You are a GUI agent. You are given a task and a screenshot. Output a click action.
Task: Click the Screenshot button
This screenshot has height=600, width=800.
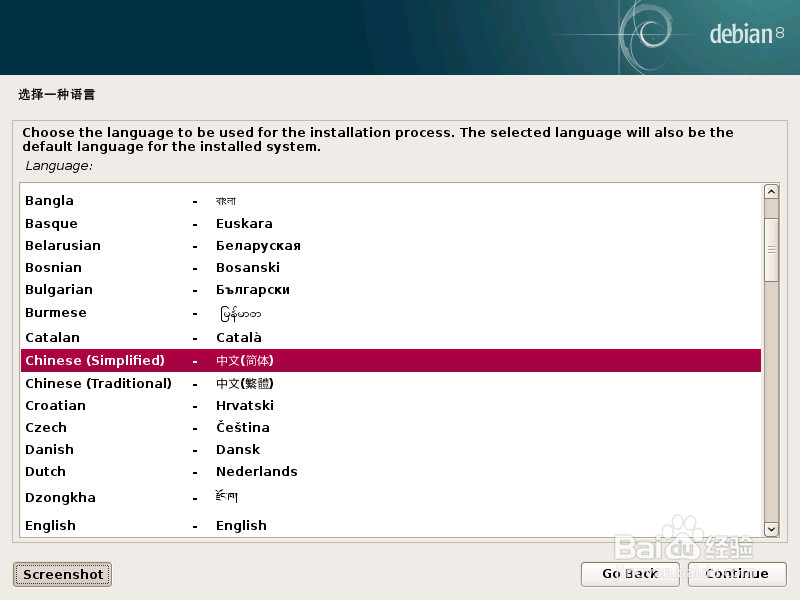tap(62, 574)
